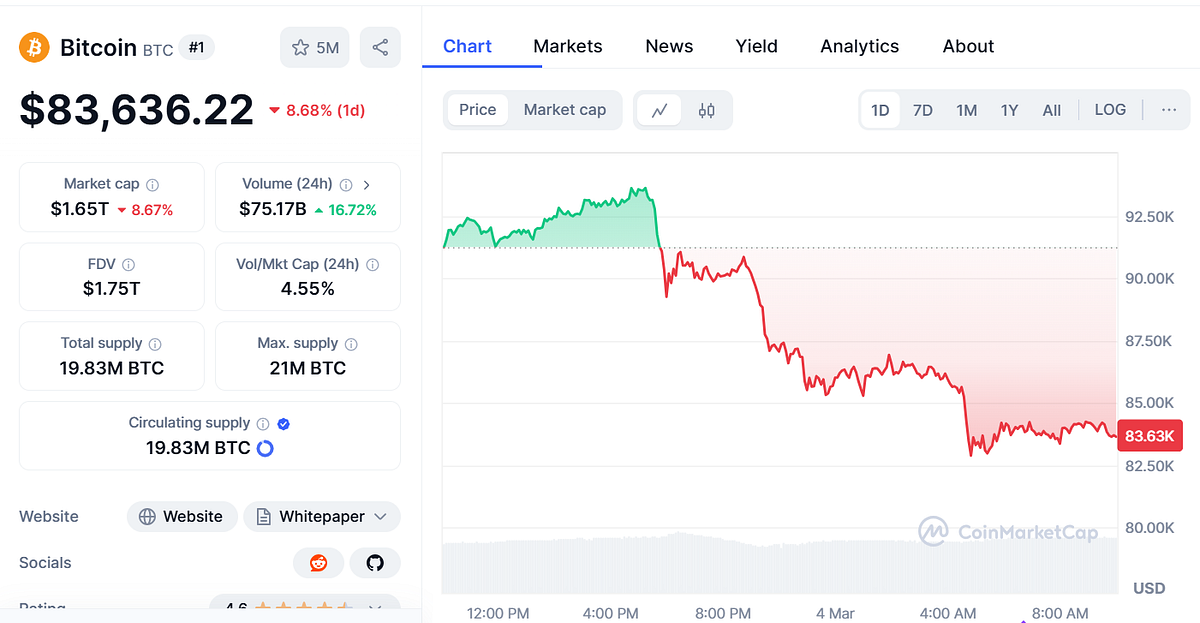Open the Analytics tab
1200x623 pixels.
click(x=859, y=46)
